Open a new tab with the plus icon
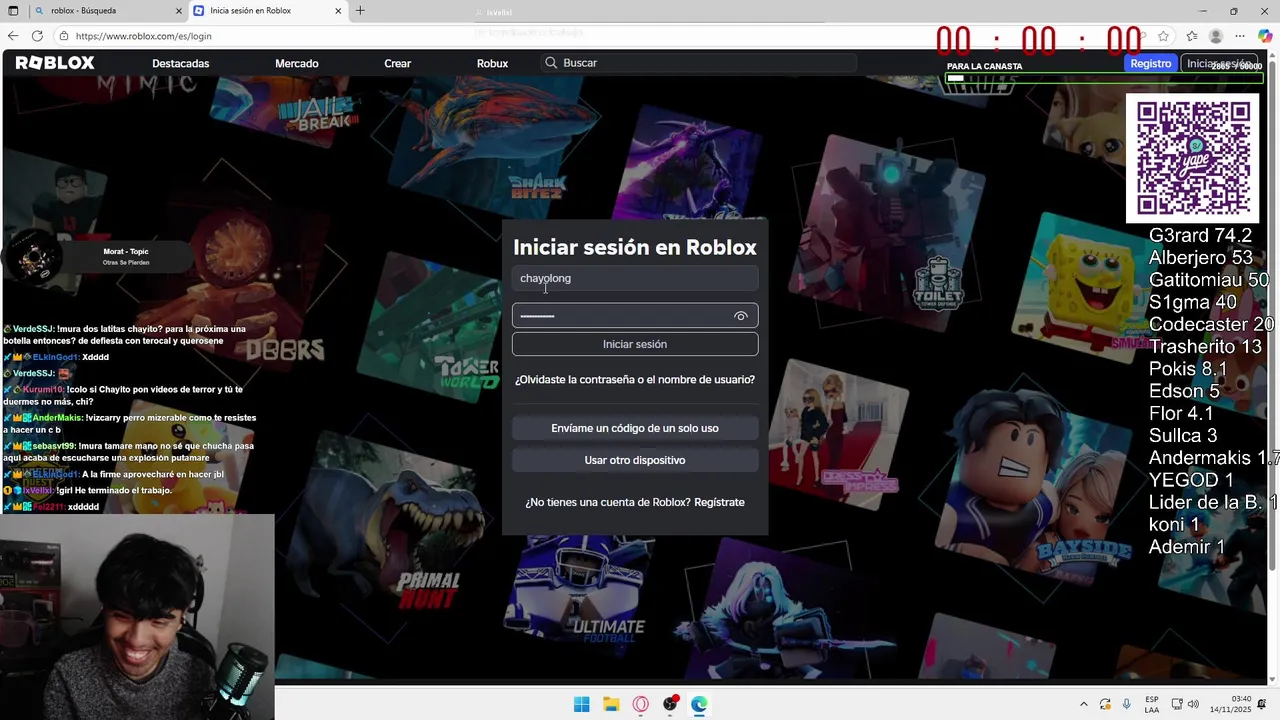This screenshot has height=720, width=1280. [x=360, y=11]
